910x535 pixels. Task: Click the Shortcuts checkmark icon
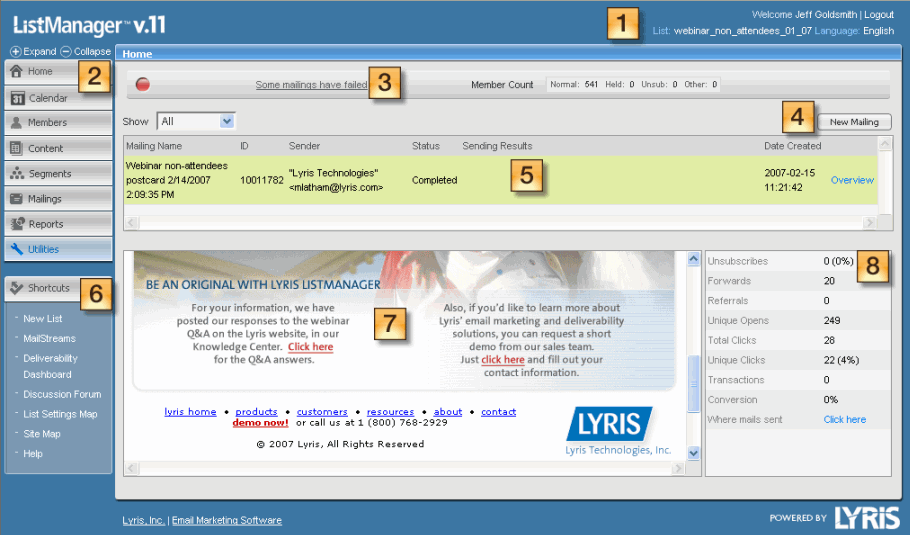pos(17,287)
